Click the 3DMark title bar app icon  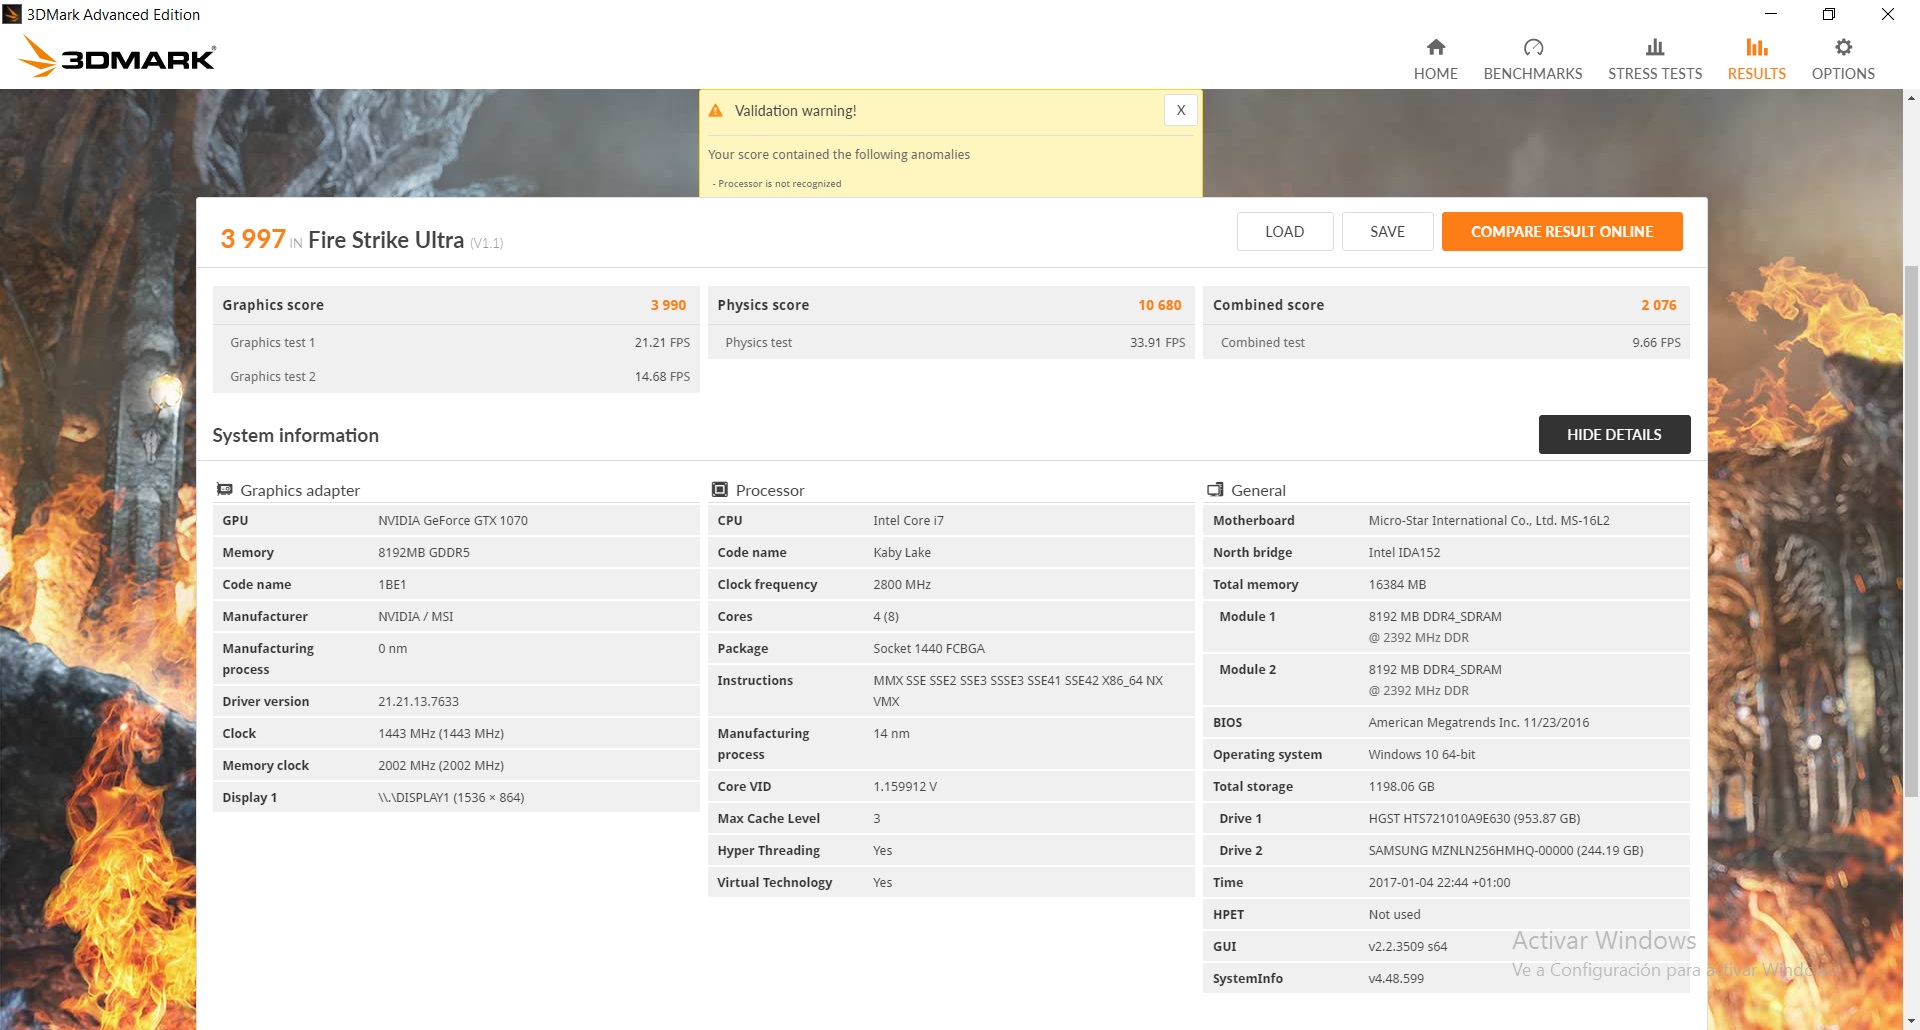(x=12, y=14)
